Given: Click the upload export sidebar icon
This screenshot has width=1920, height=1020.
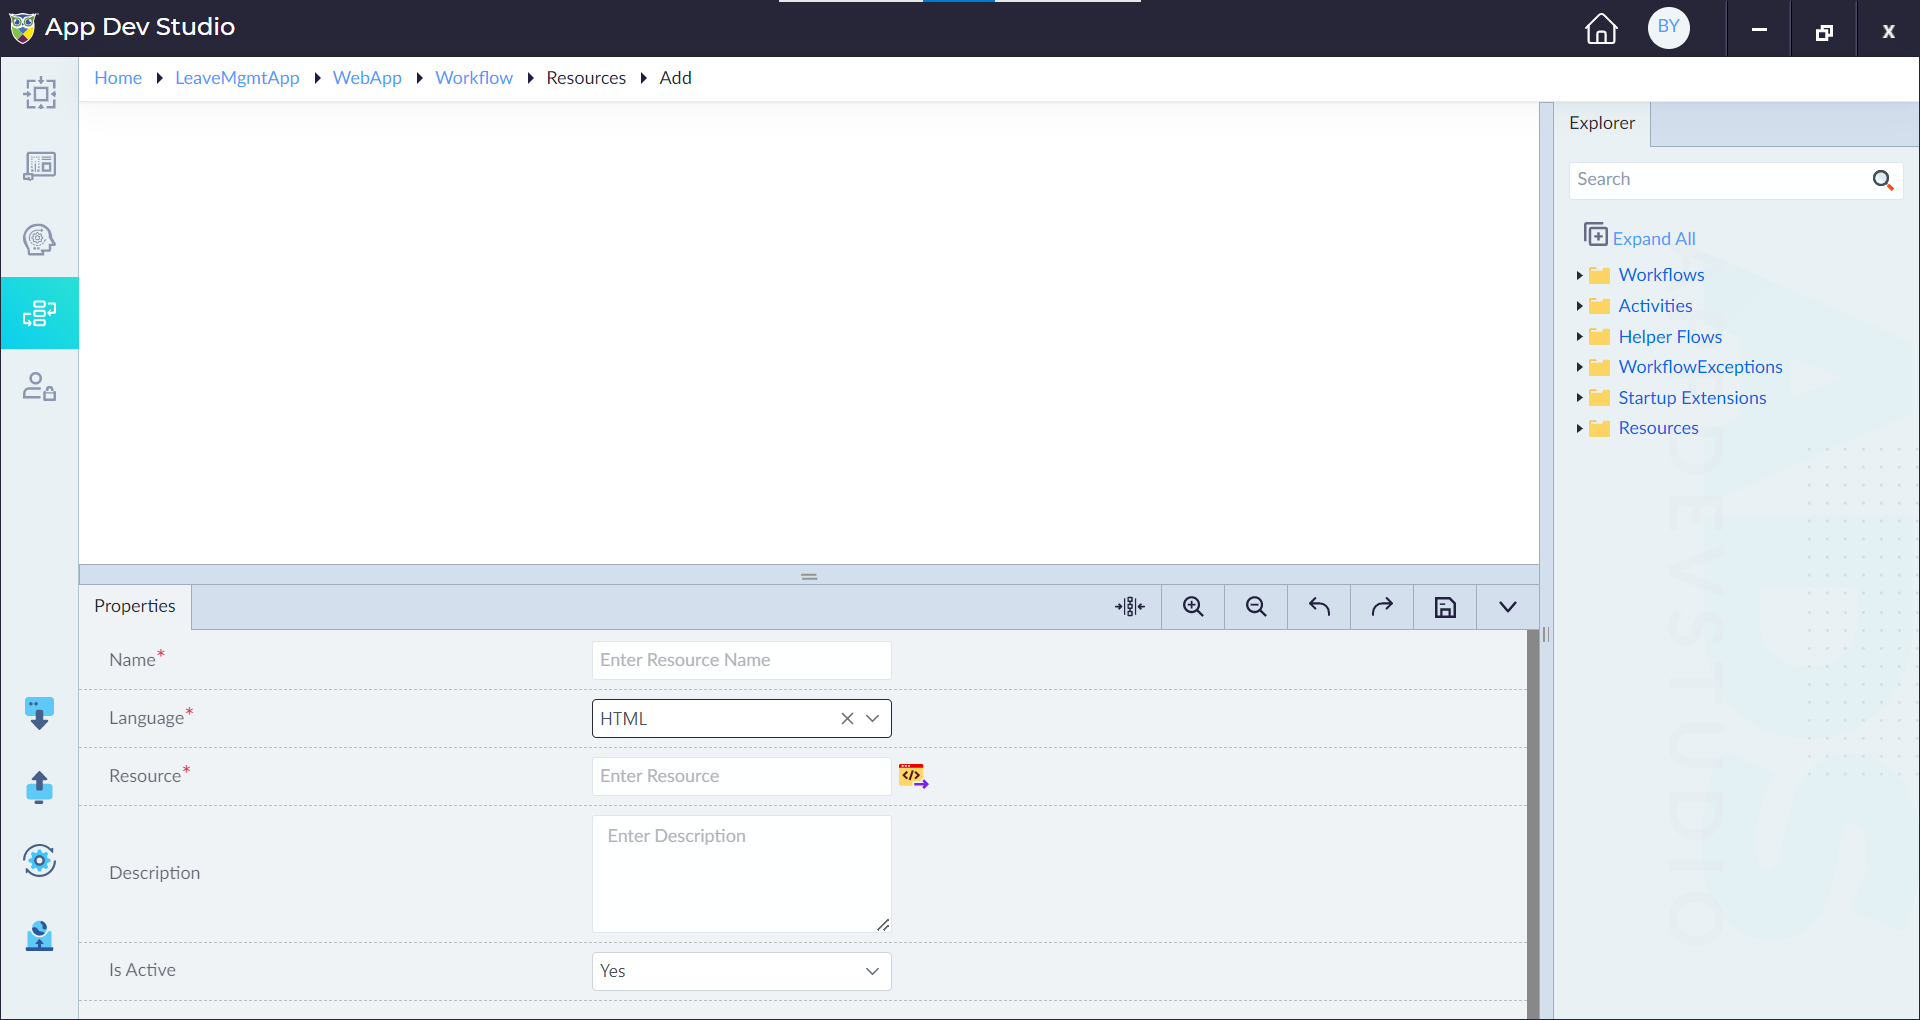Looking at the screenshot, I should (x=39, y=787).
